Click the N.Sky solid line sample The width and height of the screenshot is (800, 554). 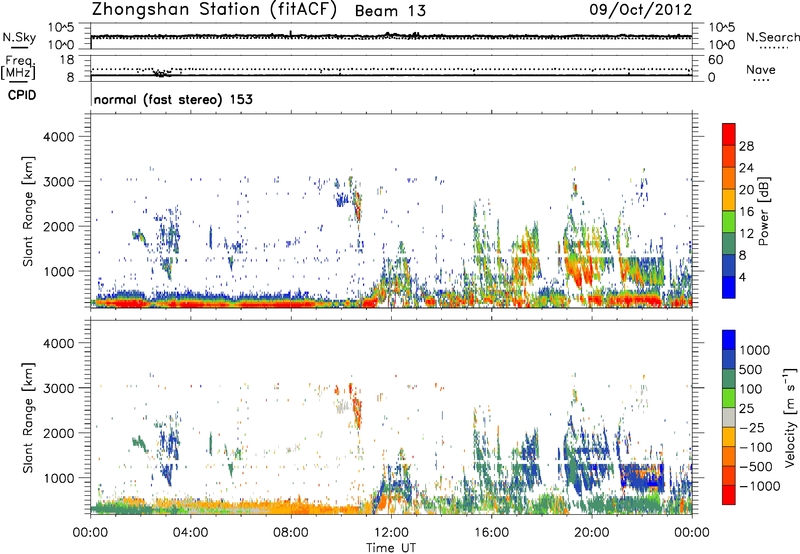[x=19, y=47]
